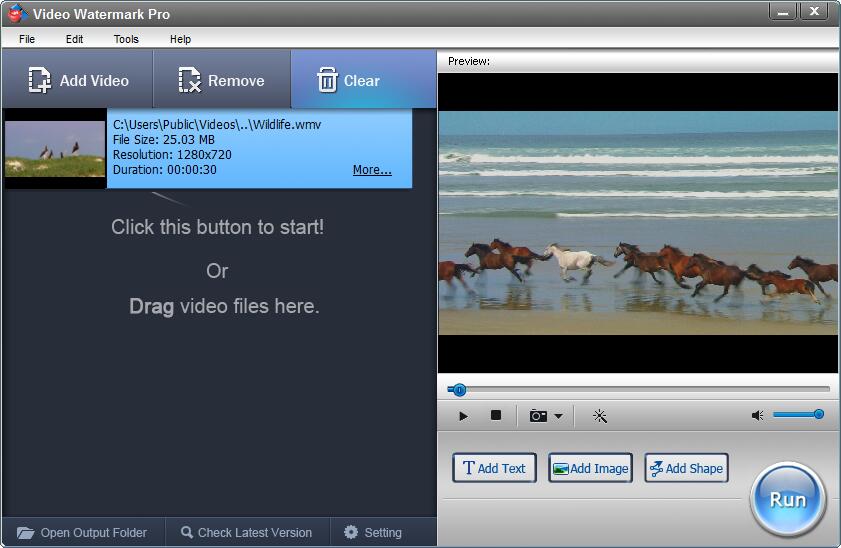Remove the selected video
This screenshot has width=841, height=548.
pos(222,80)
